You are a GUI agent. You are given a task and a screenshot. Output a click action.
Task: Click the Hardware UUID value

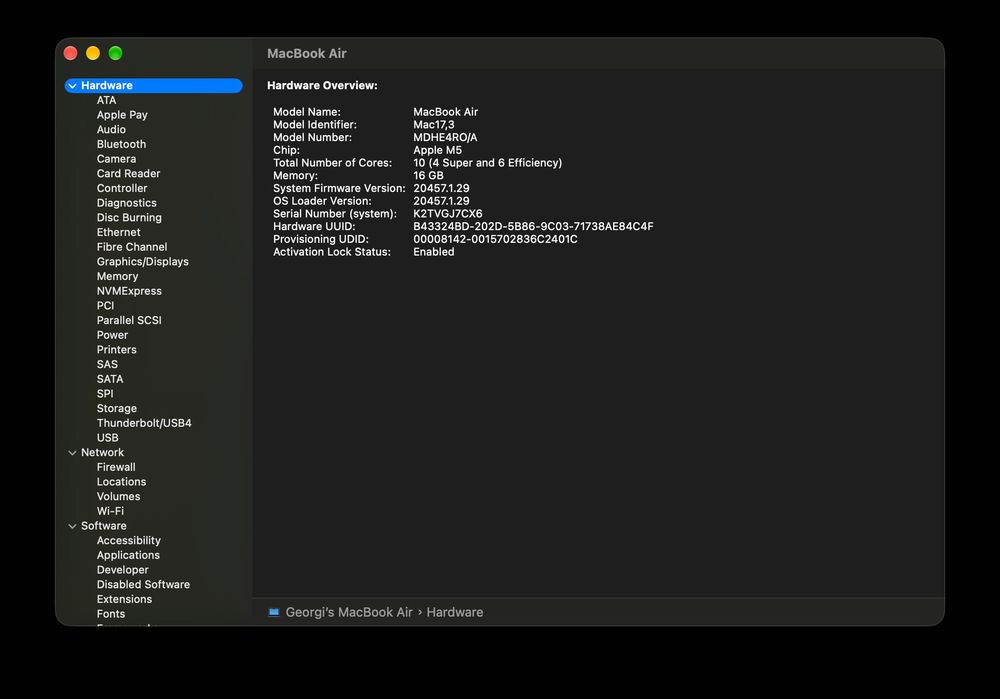pos(533,226)
